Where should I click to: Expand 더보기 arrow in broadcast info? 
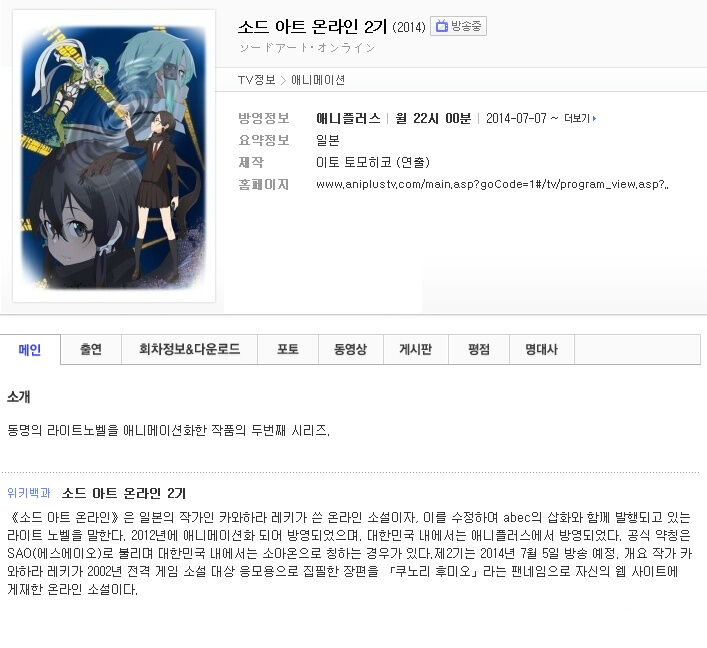coord(580,119)
